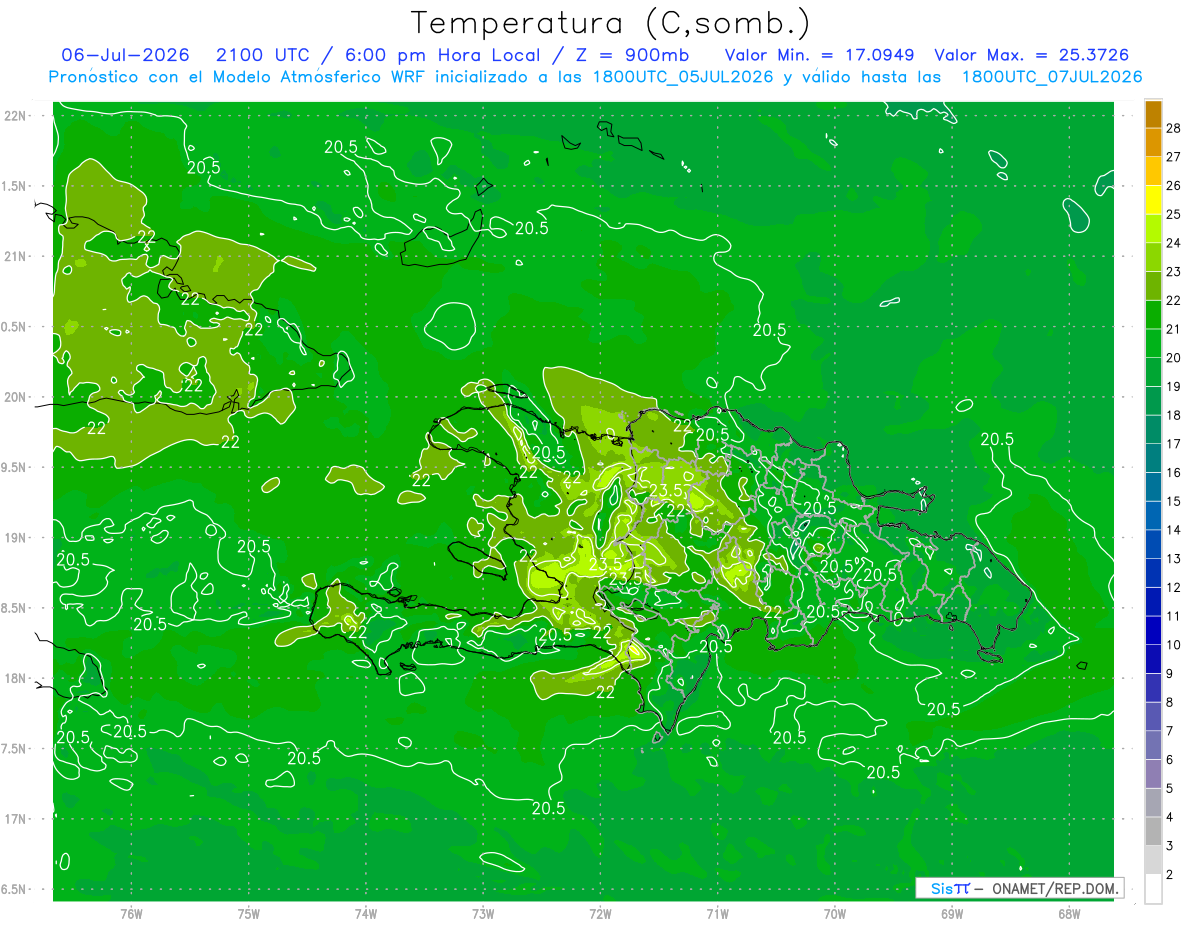This screenshot has height=927, width=1200.
Task: Click the color scale label "2"
Action: click(1170, 876)
